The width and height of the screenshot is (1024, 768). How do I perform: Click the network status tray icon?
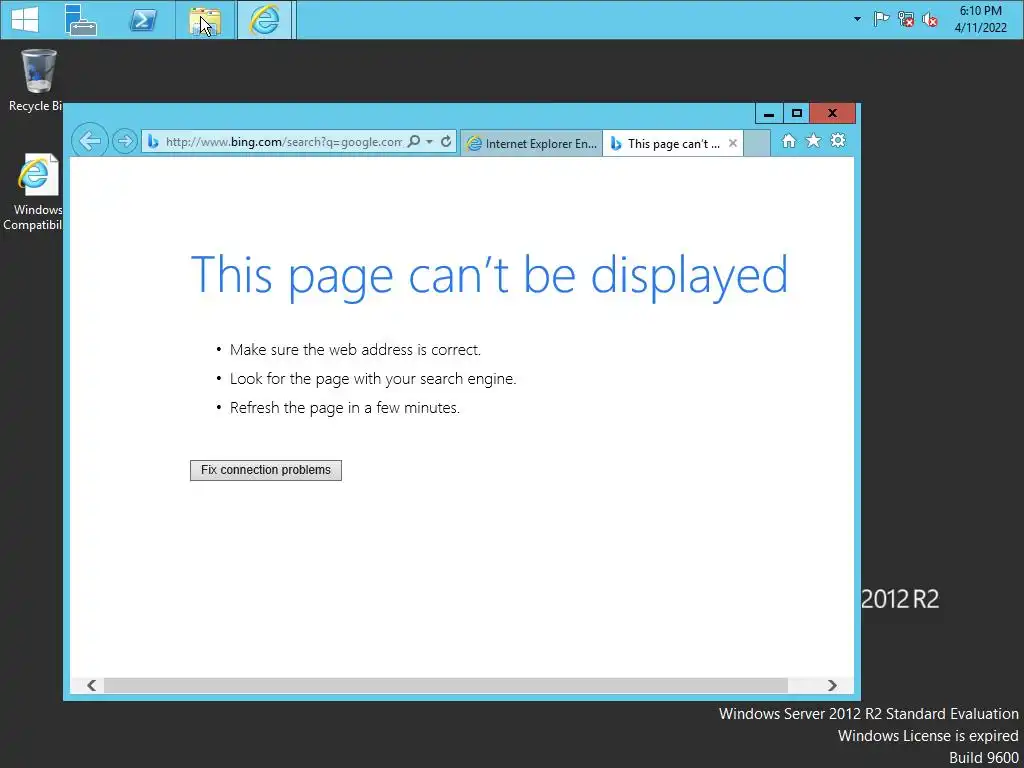[905, 19]
